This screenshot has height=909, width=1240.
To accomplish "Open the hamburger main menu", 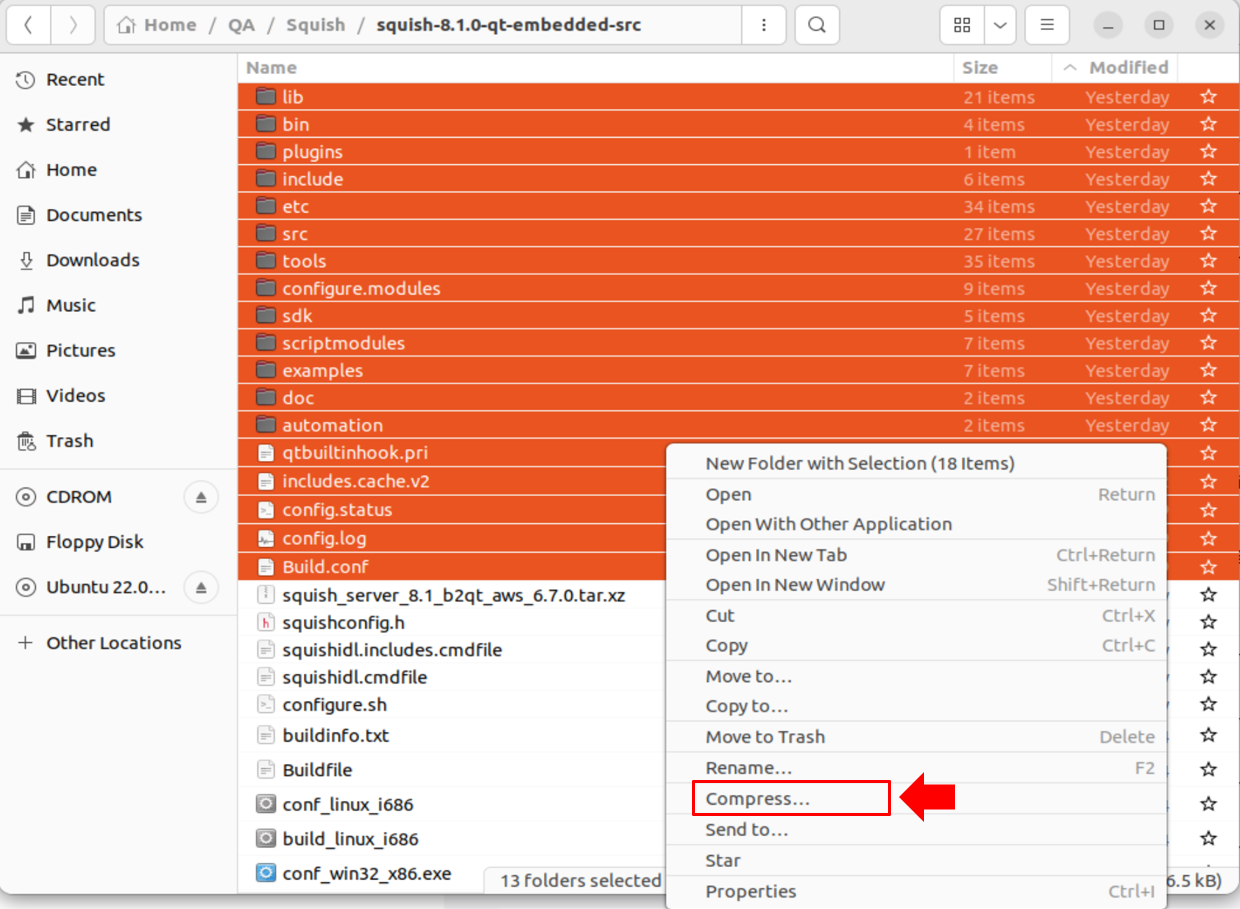I will [x=1047, y=25].
